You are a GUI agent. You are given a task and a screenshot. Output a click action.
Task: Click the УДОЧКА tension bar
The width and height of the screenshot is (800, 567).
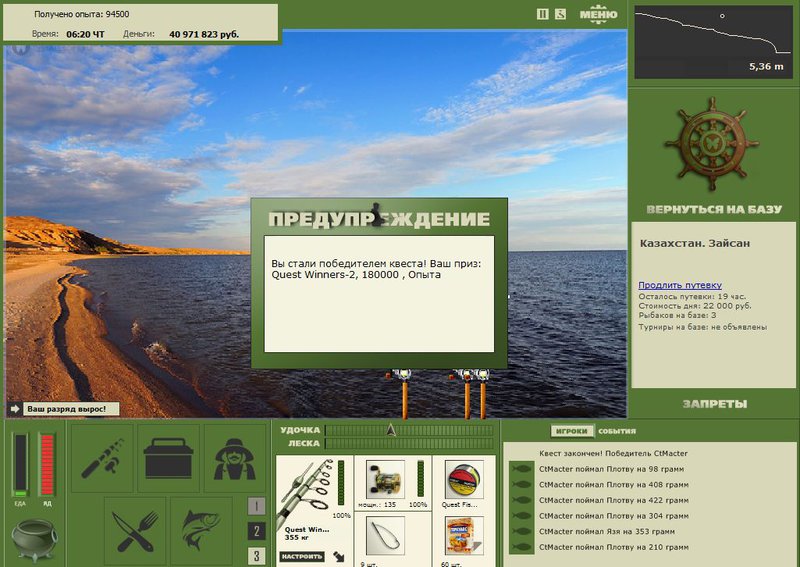click(410, 430)
